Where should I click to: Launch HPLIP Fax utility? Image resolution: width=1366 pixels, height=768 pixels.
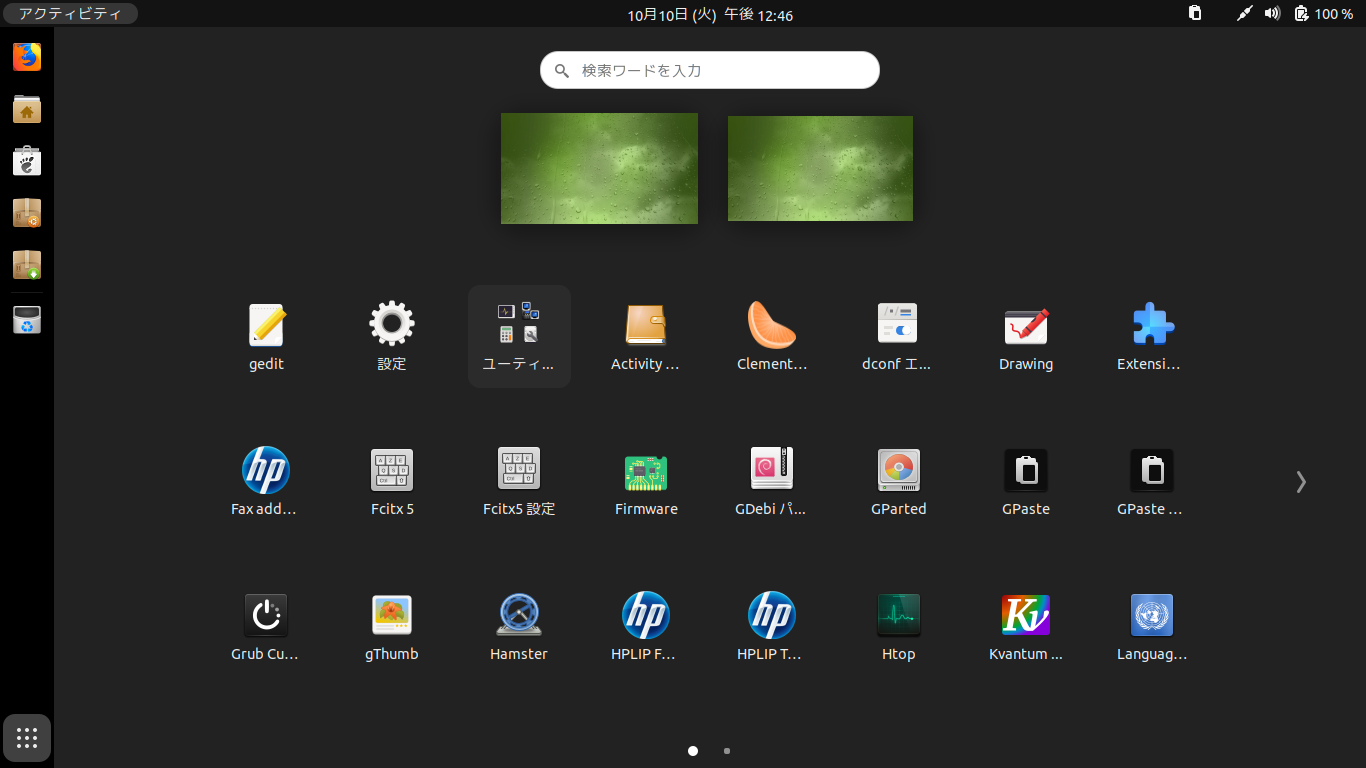point(646,627)
